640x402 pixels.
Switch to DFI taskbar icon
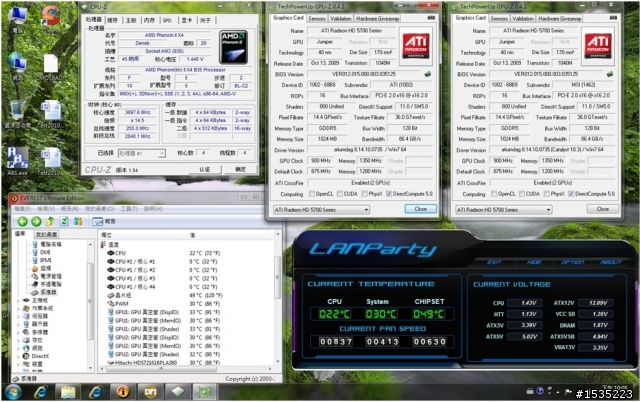point(151,392)
